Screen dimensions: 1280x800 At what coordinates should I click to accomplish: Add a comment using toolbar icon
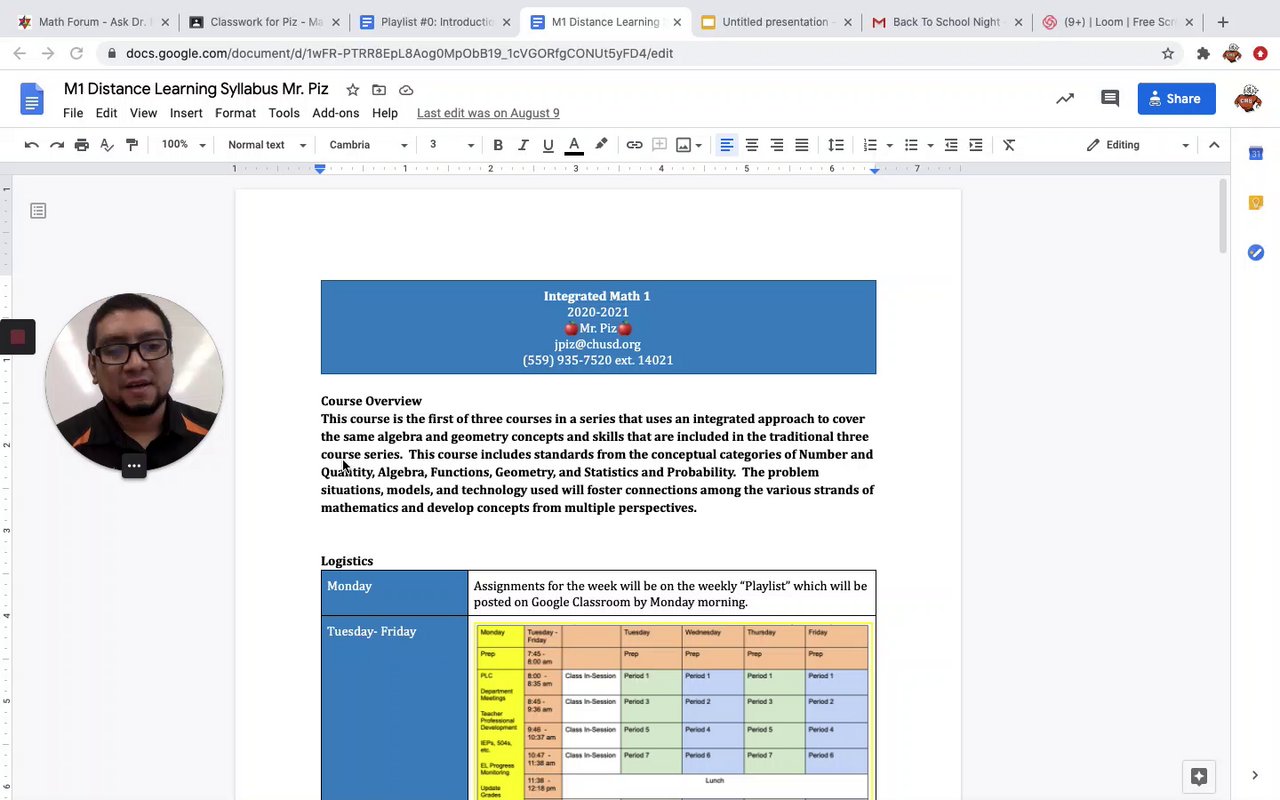(x=659, y=145)
